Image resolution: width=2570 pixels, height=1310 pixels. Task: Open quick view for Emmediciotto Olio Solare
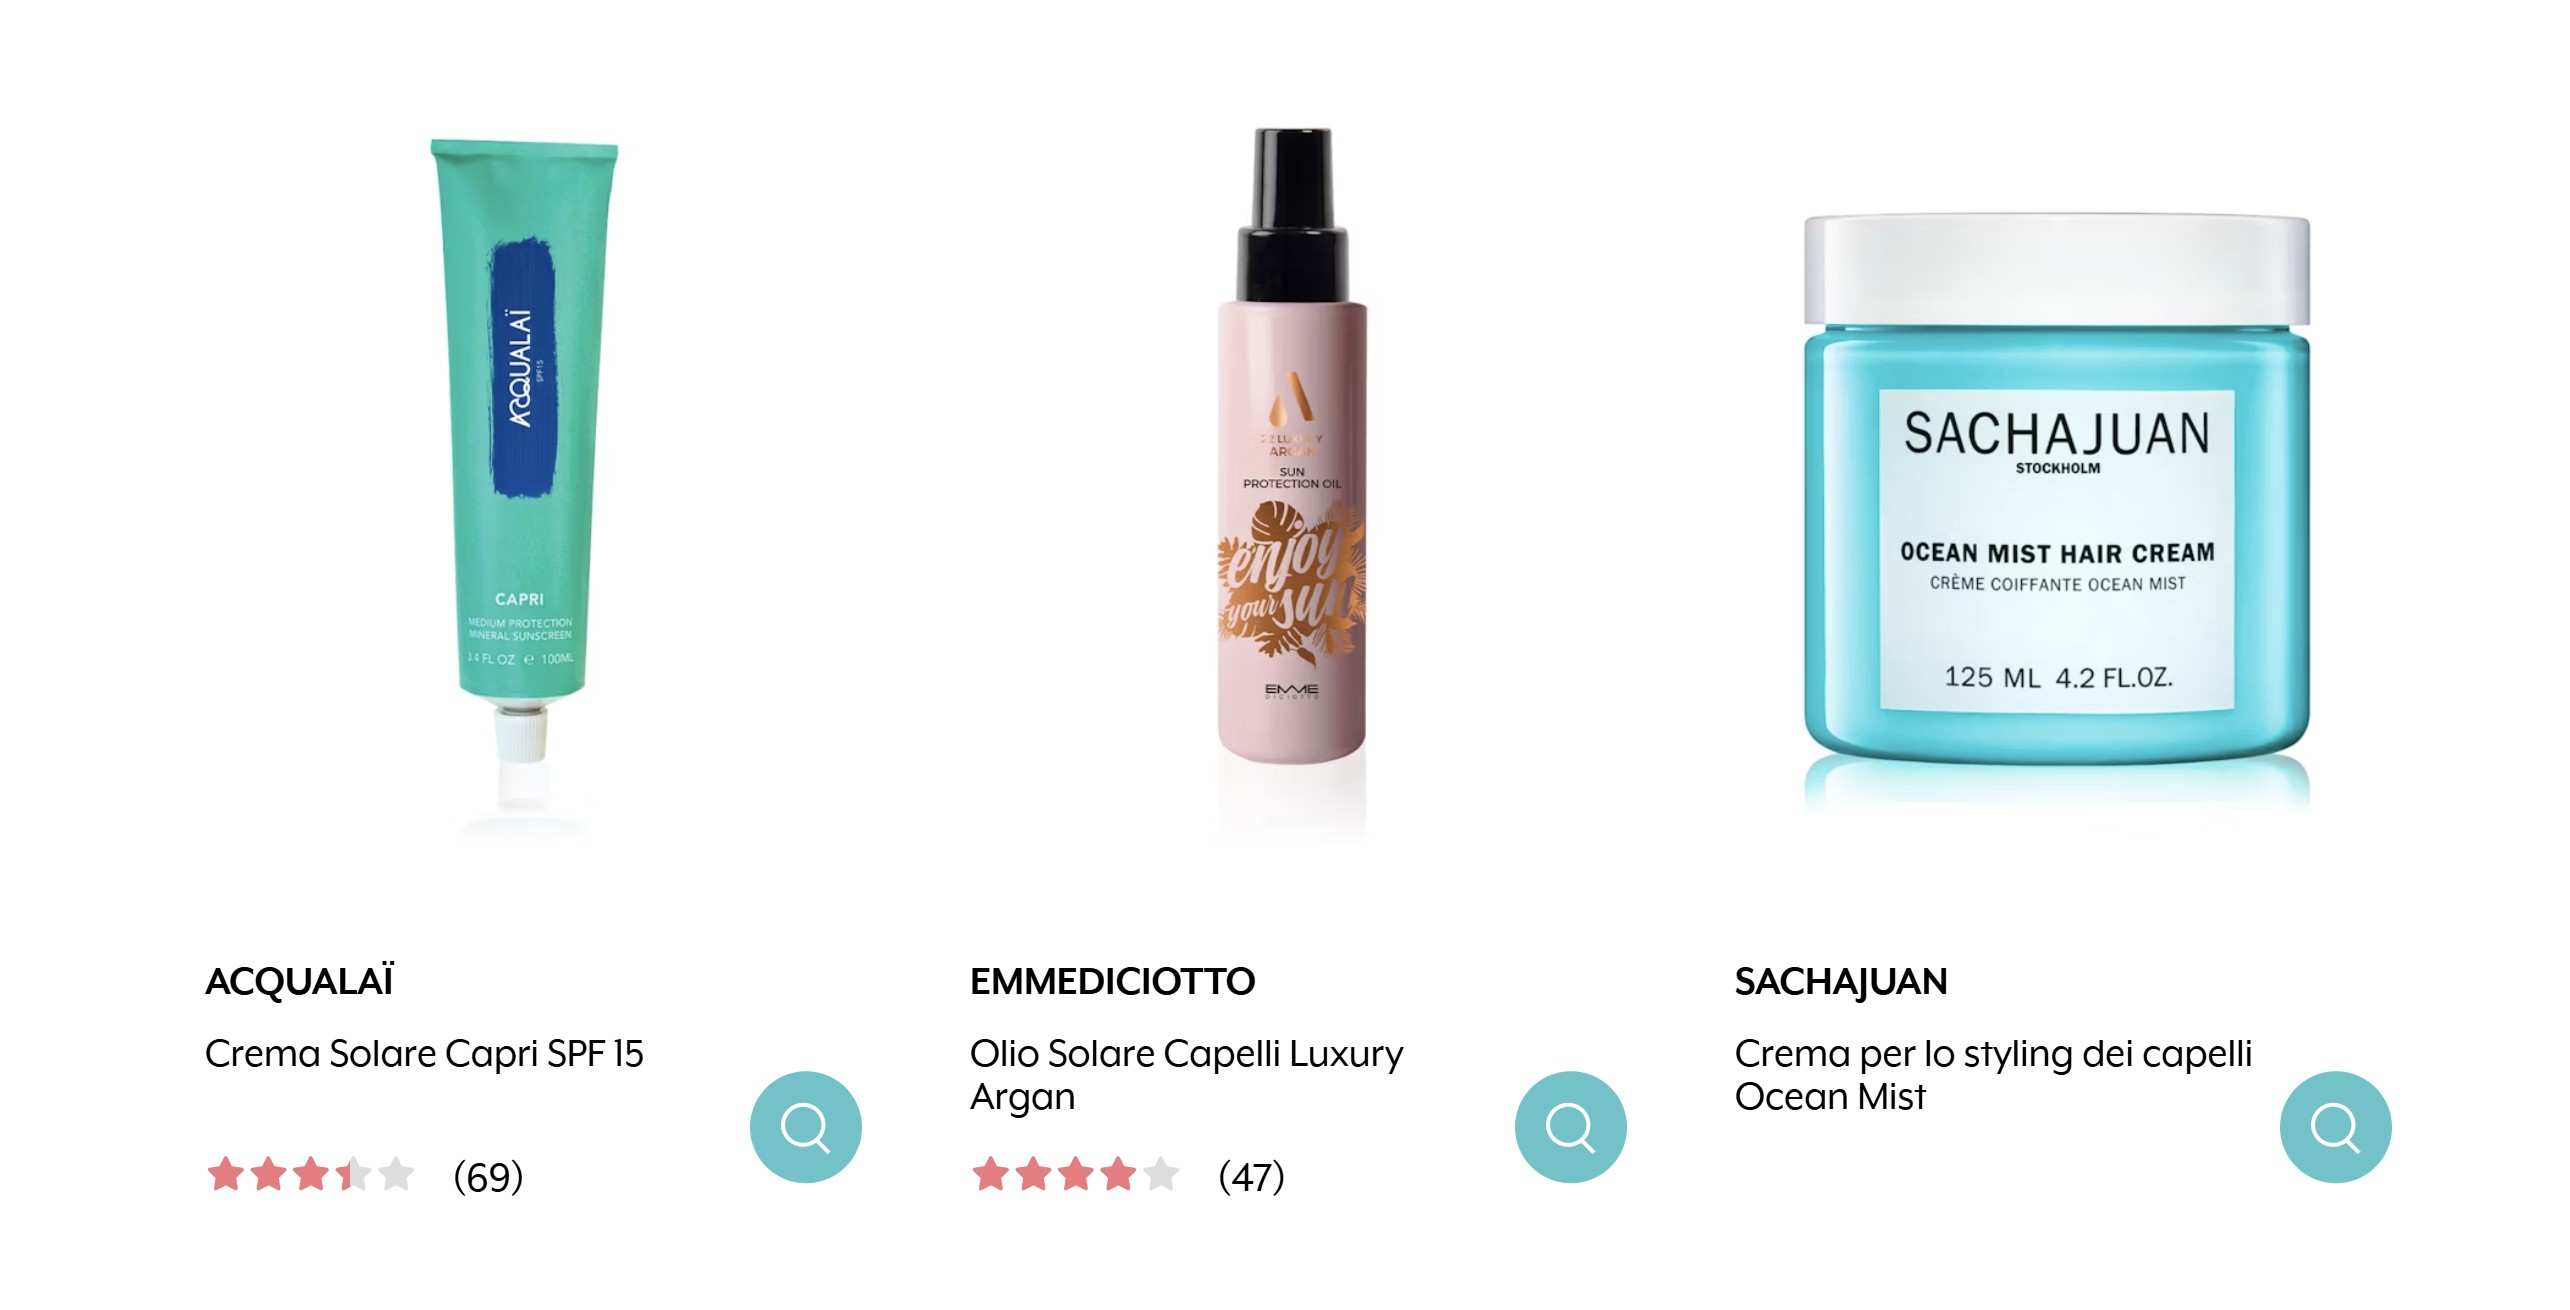coord(1570,1127)
